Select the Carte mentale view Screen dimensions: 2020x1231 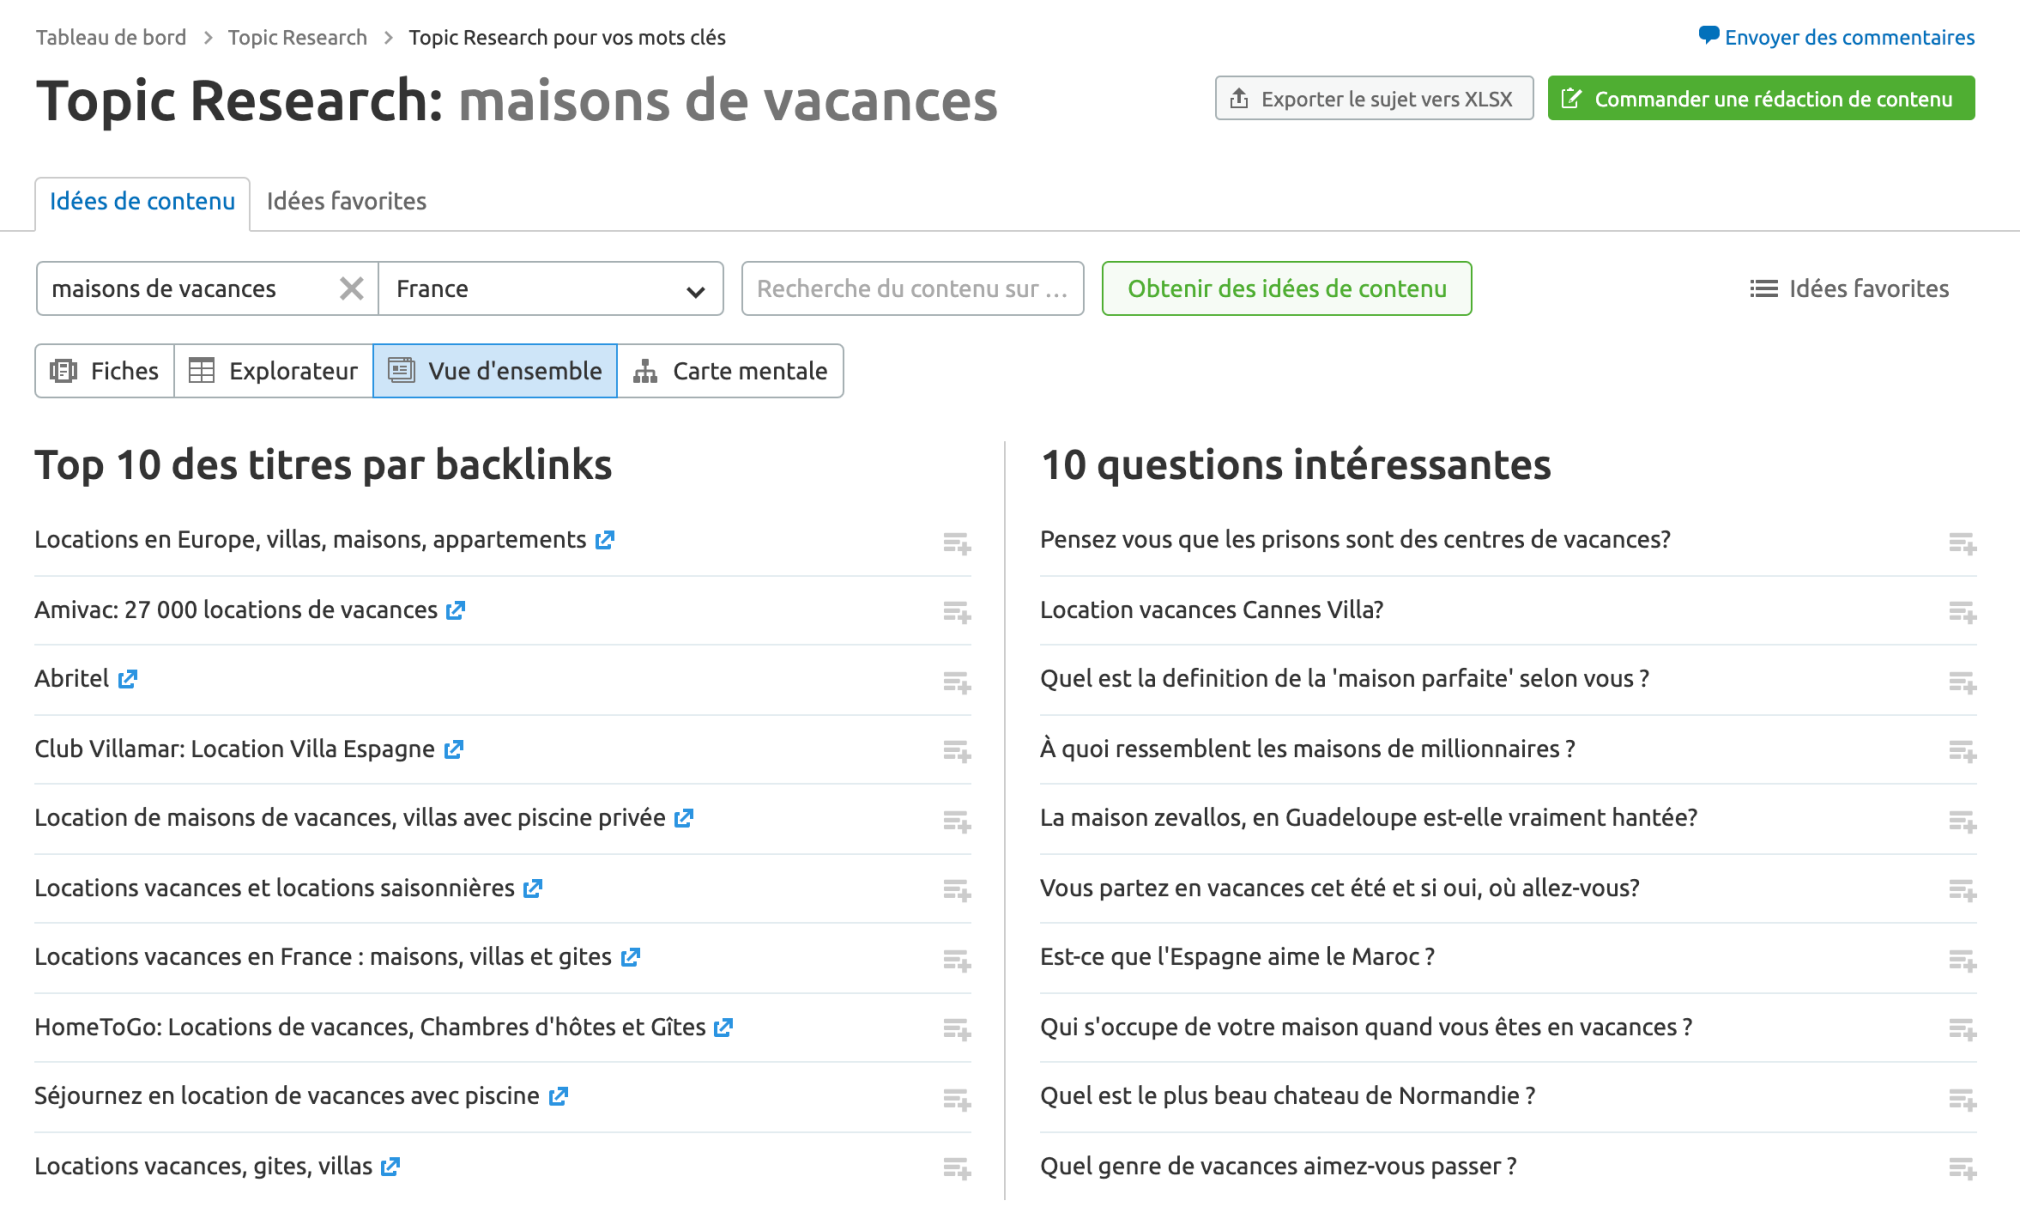731,371
